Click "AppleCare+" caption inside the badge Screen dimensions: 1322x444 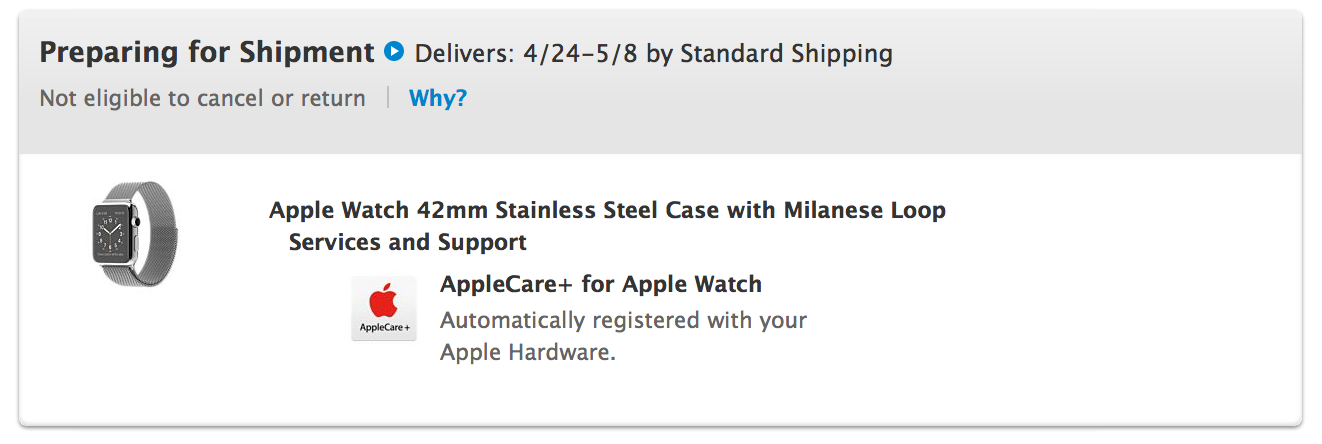(x=384, y=328)
